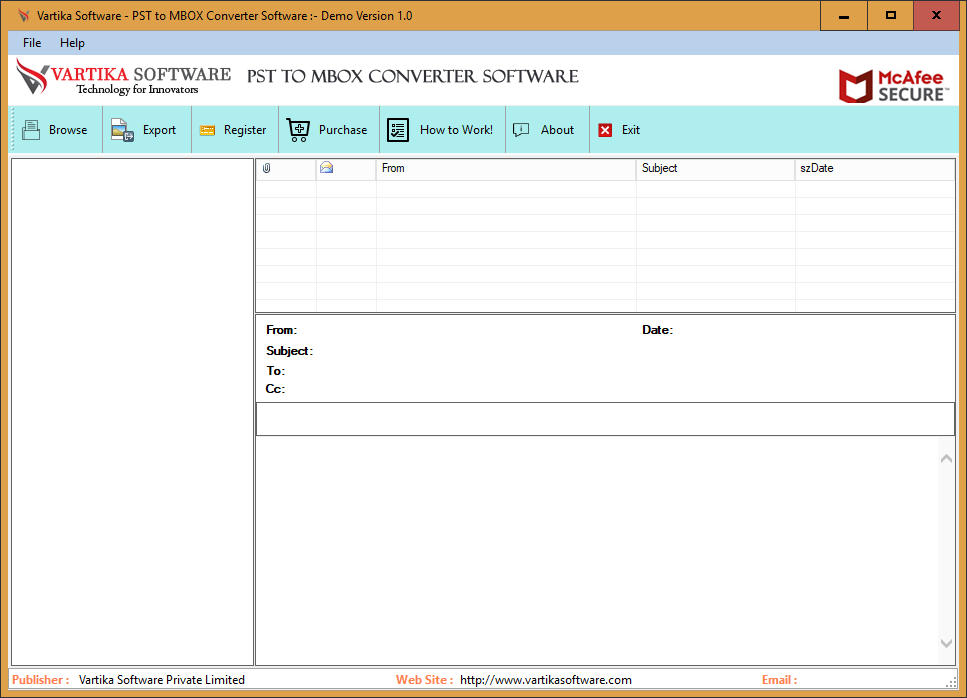Viewport: 967px width, 698px height.
Task: Close the converter window
Action: (936, 16)
